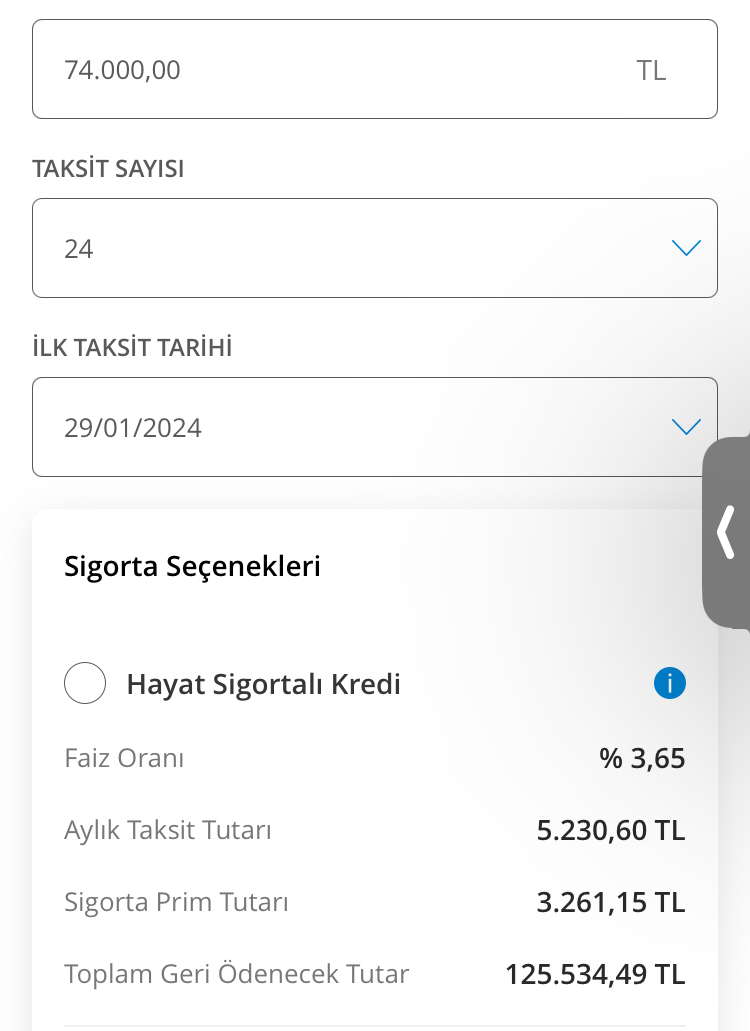The image size is (750, 1031).
Task: Click the İLK TAKSİT TARİHİ field label
Action: (132, 347)
